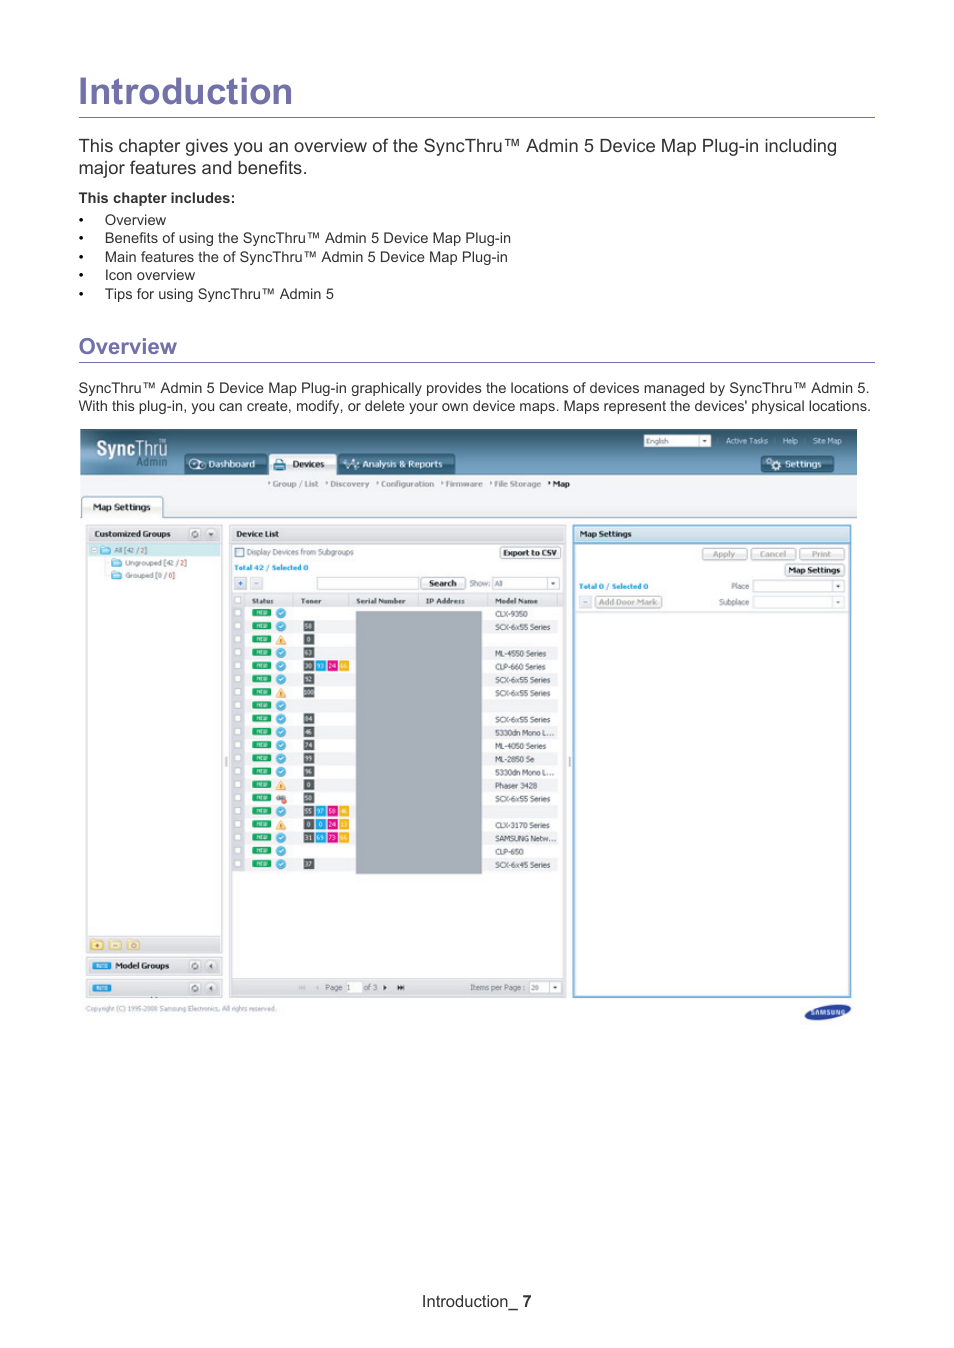Screen dimensions: 954x1348
Task: Go to the last page of devices
Action: [400, 988]
